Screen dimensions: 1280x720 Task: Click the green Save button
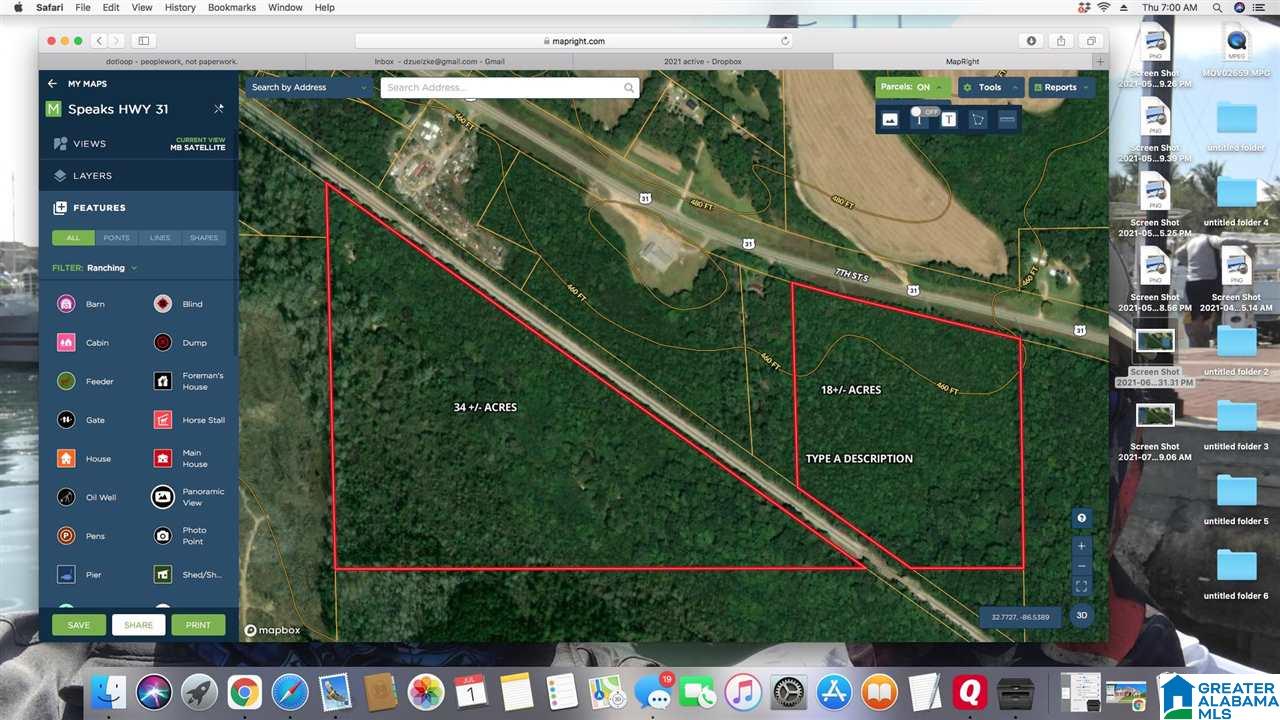tap(79, 625)
